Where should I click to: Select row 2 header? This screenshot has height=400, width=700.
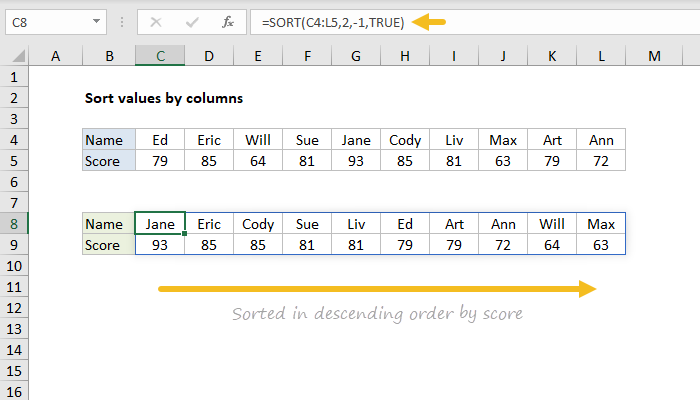point(14,98)
